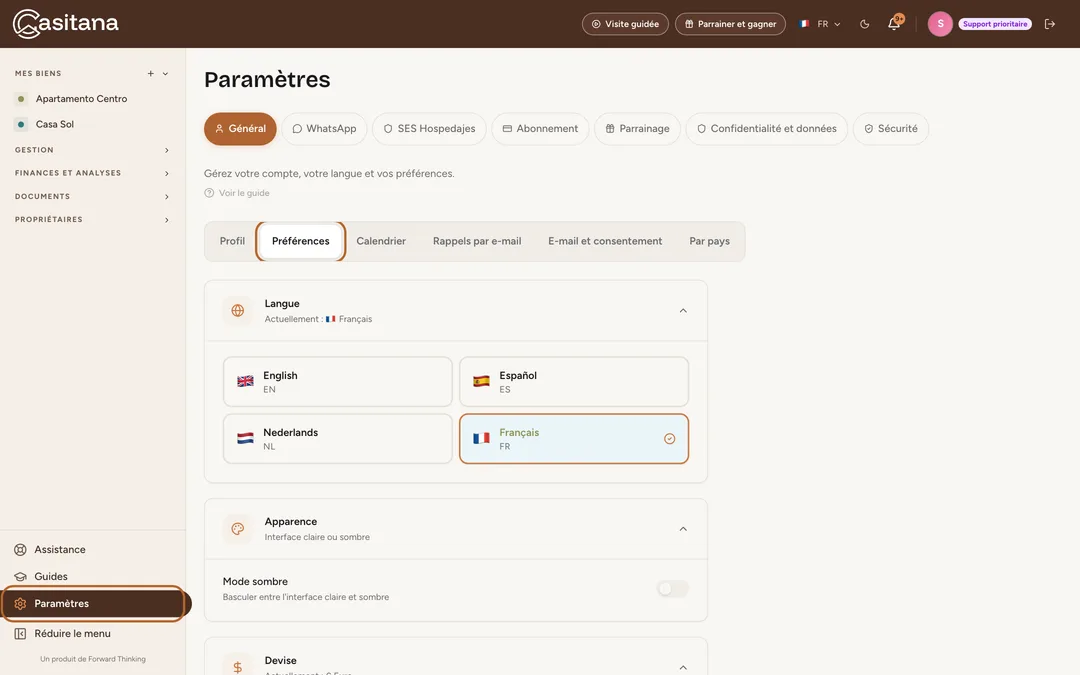
Task: Click the palette icon in Apparence section
Action: click(x=238, y=529)
